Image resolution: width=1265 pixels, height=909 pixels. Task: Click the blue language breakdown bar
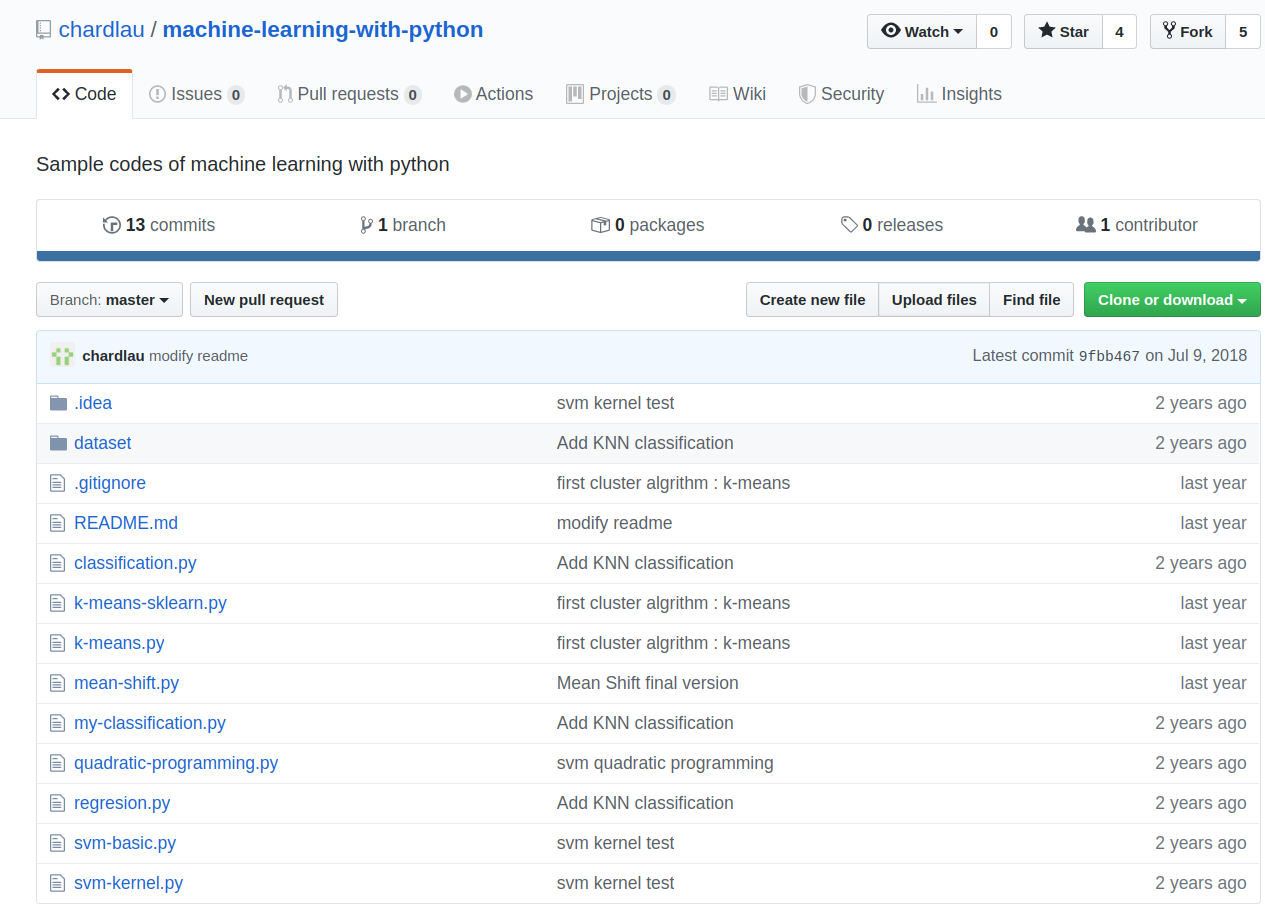coord(648,257)
